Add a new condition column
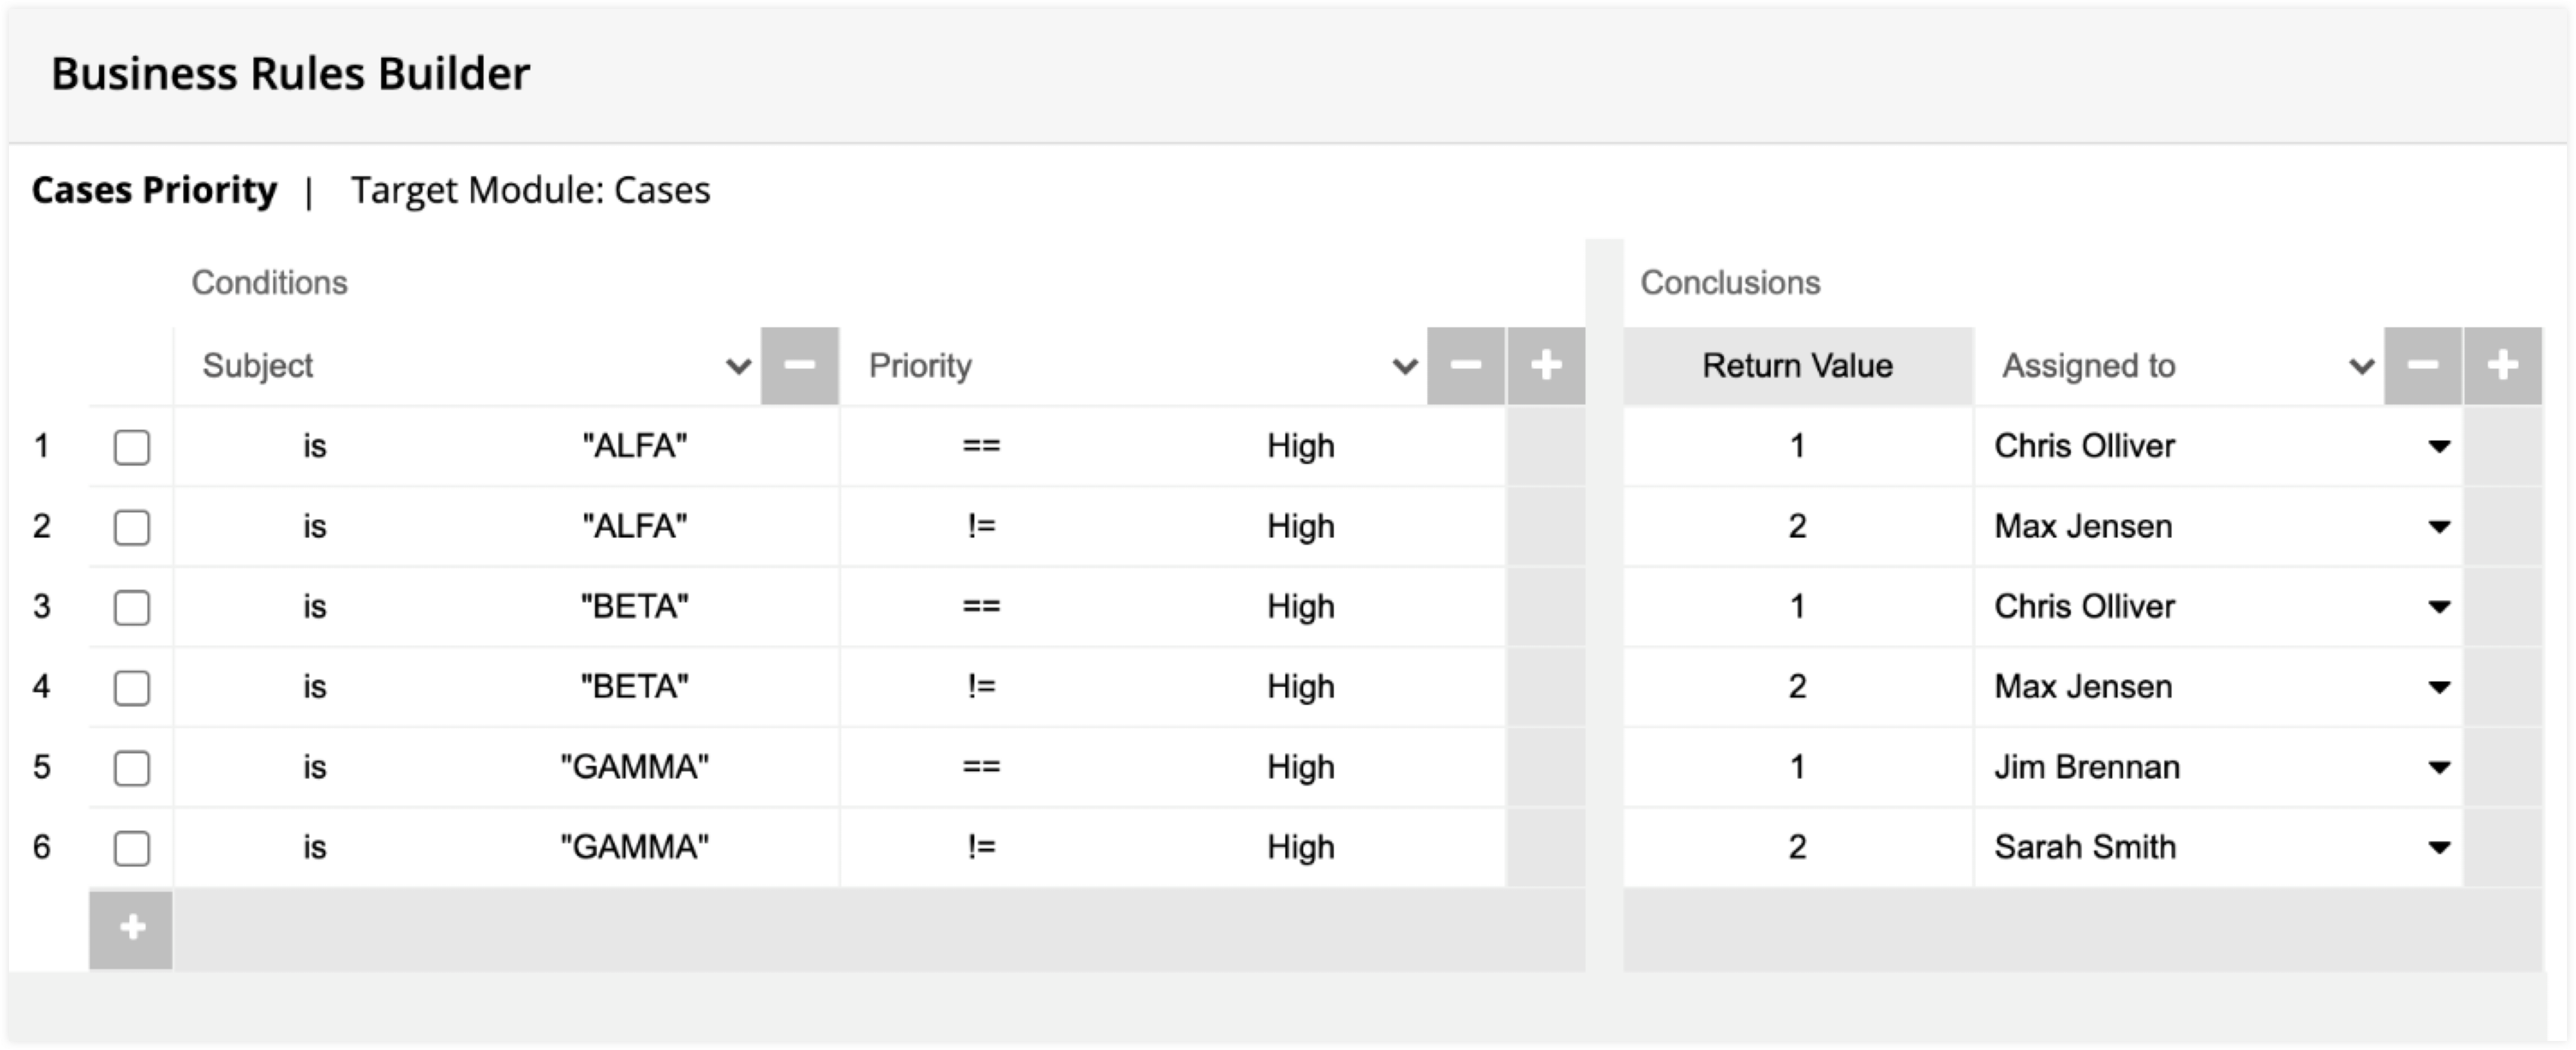This screenshot has height=1050, width=2576. [1546, 366]
